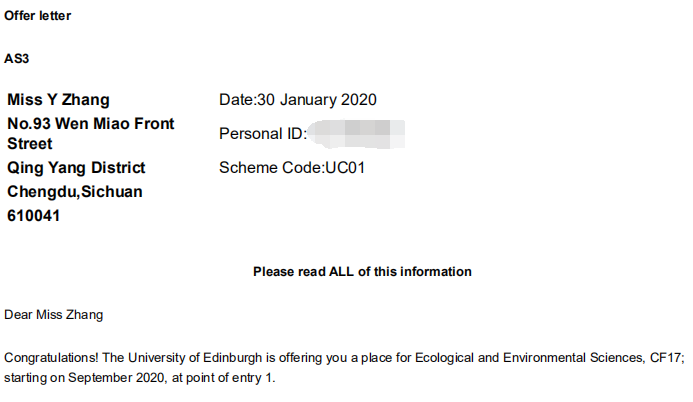Click the 'Offer letter' heading

pyautogui.click(x=37, y=15)
